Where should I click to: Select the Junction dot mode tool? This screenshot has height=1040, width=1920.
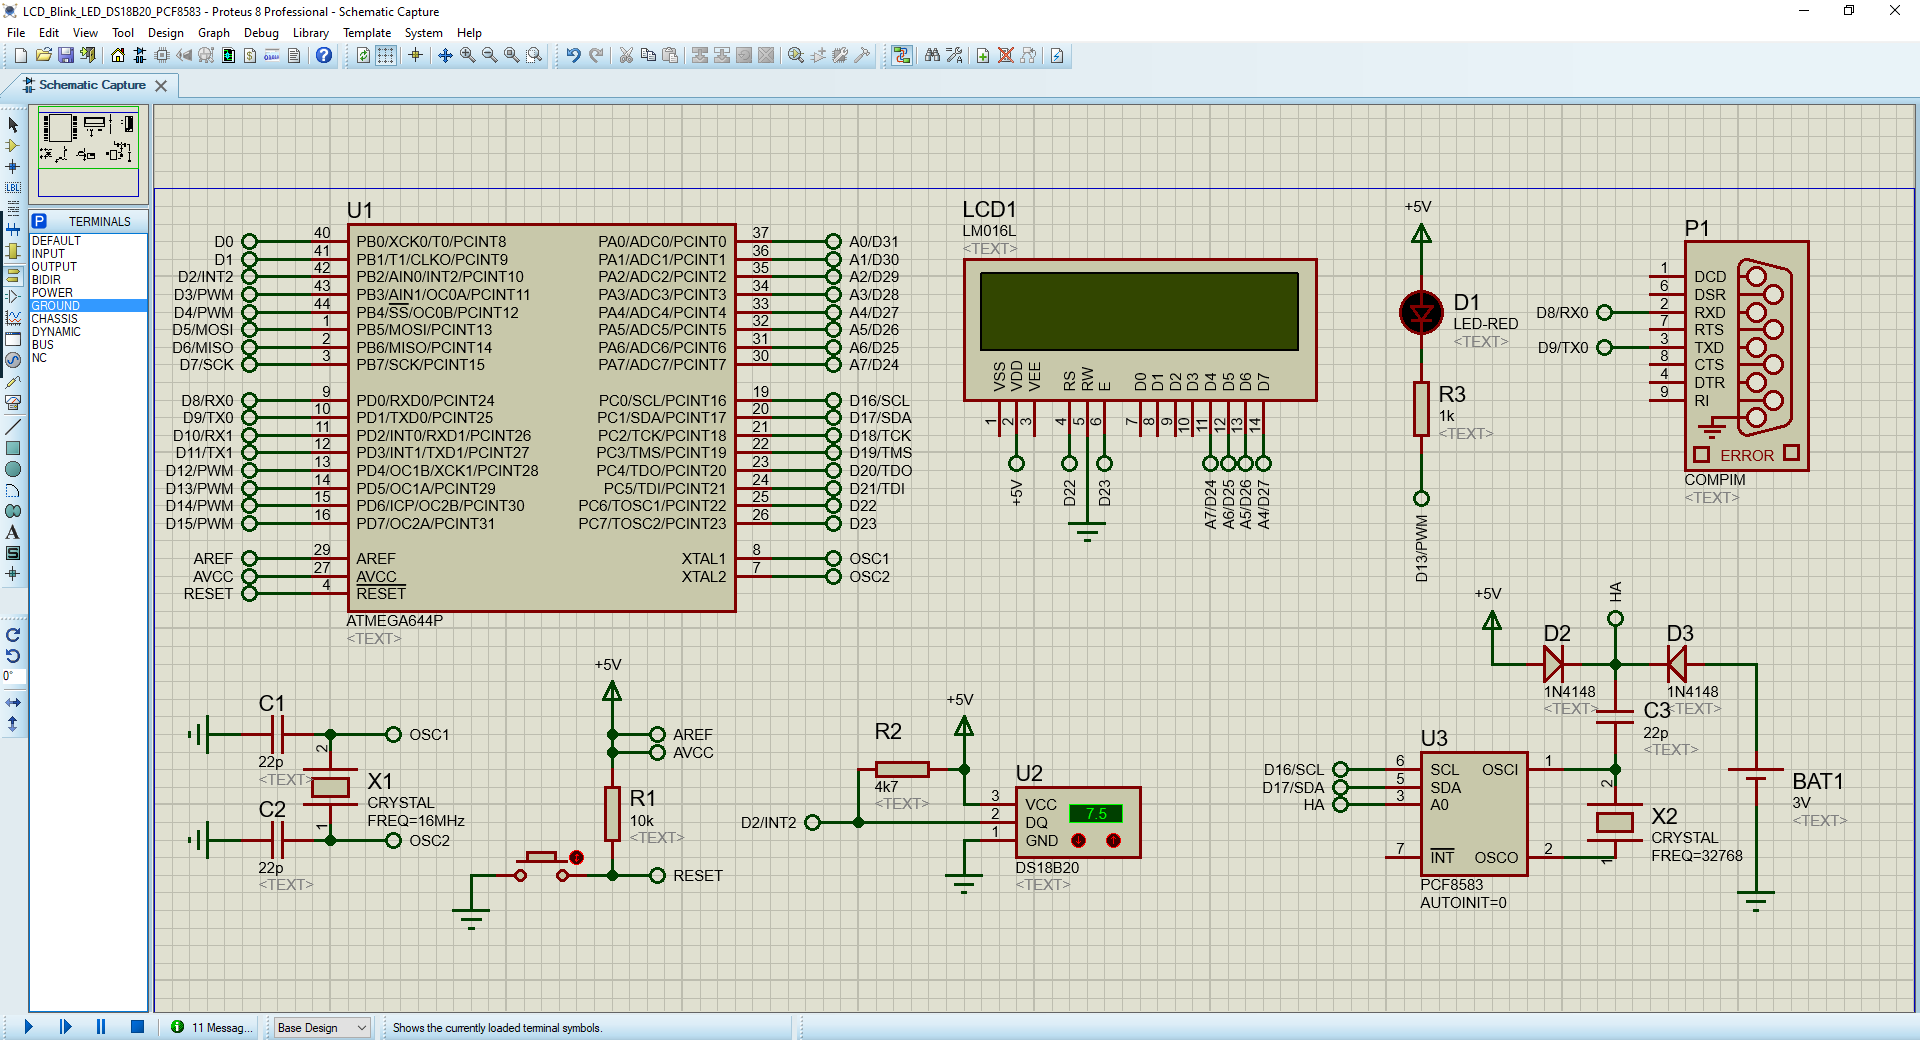tap(13, 167)
